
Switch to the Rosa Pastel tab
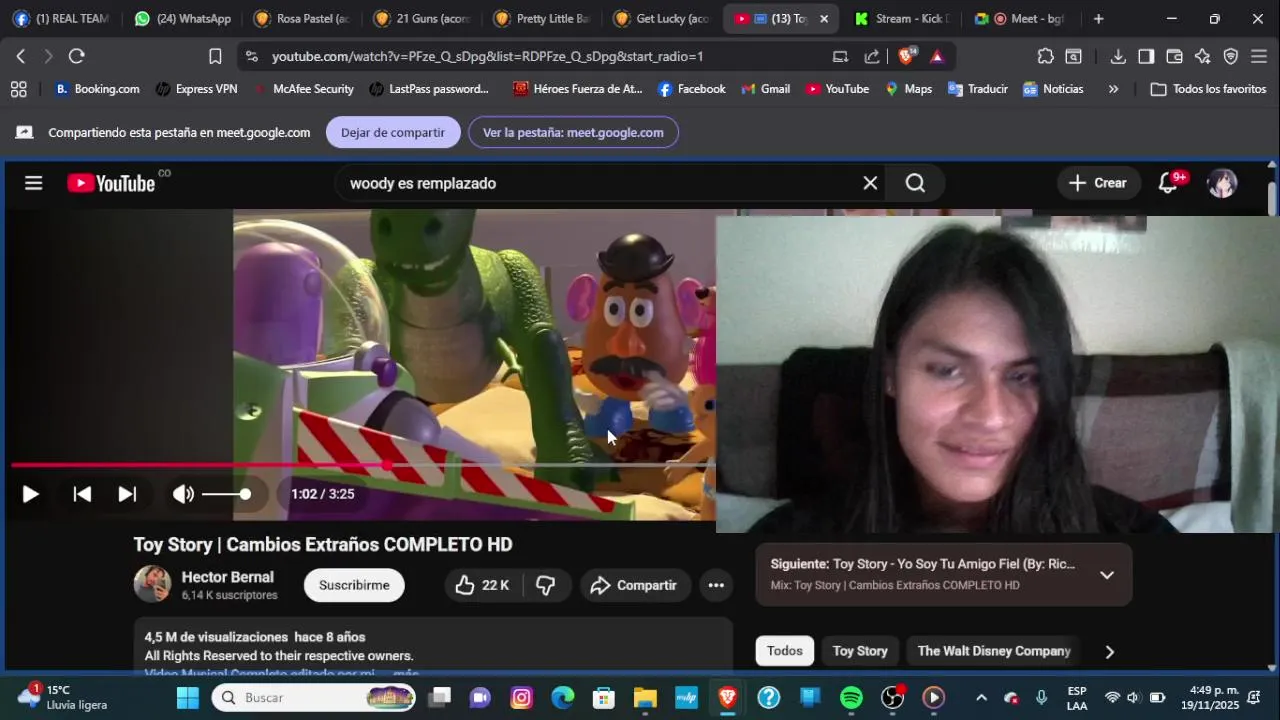point(303,18)
